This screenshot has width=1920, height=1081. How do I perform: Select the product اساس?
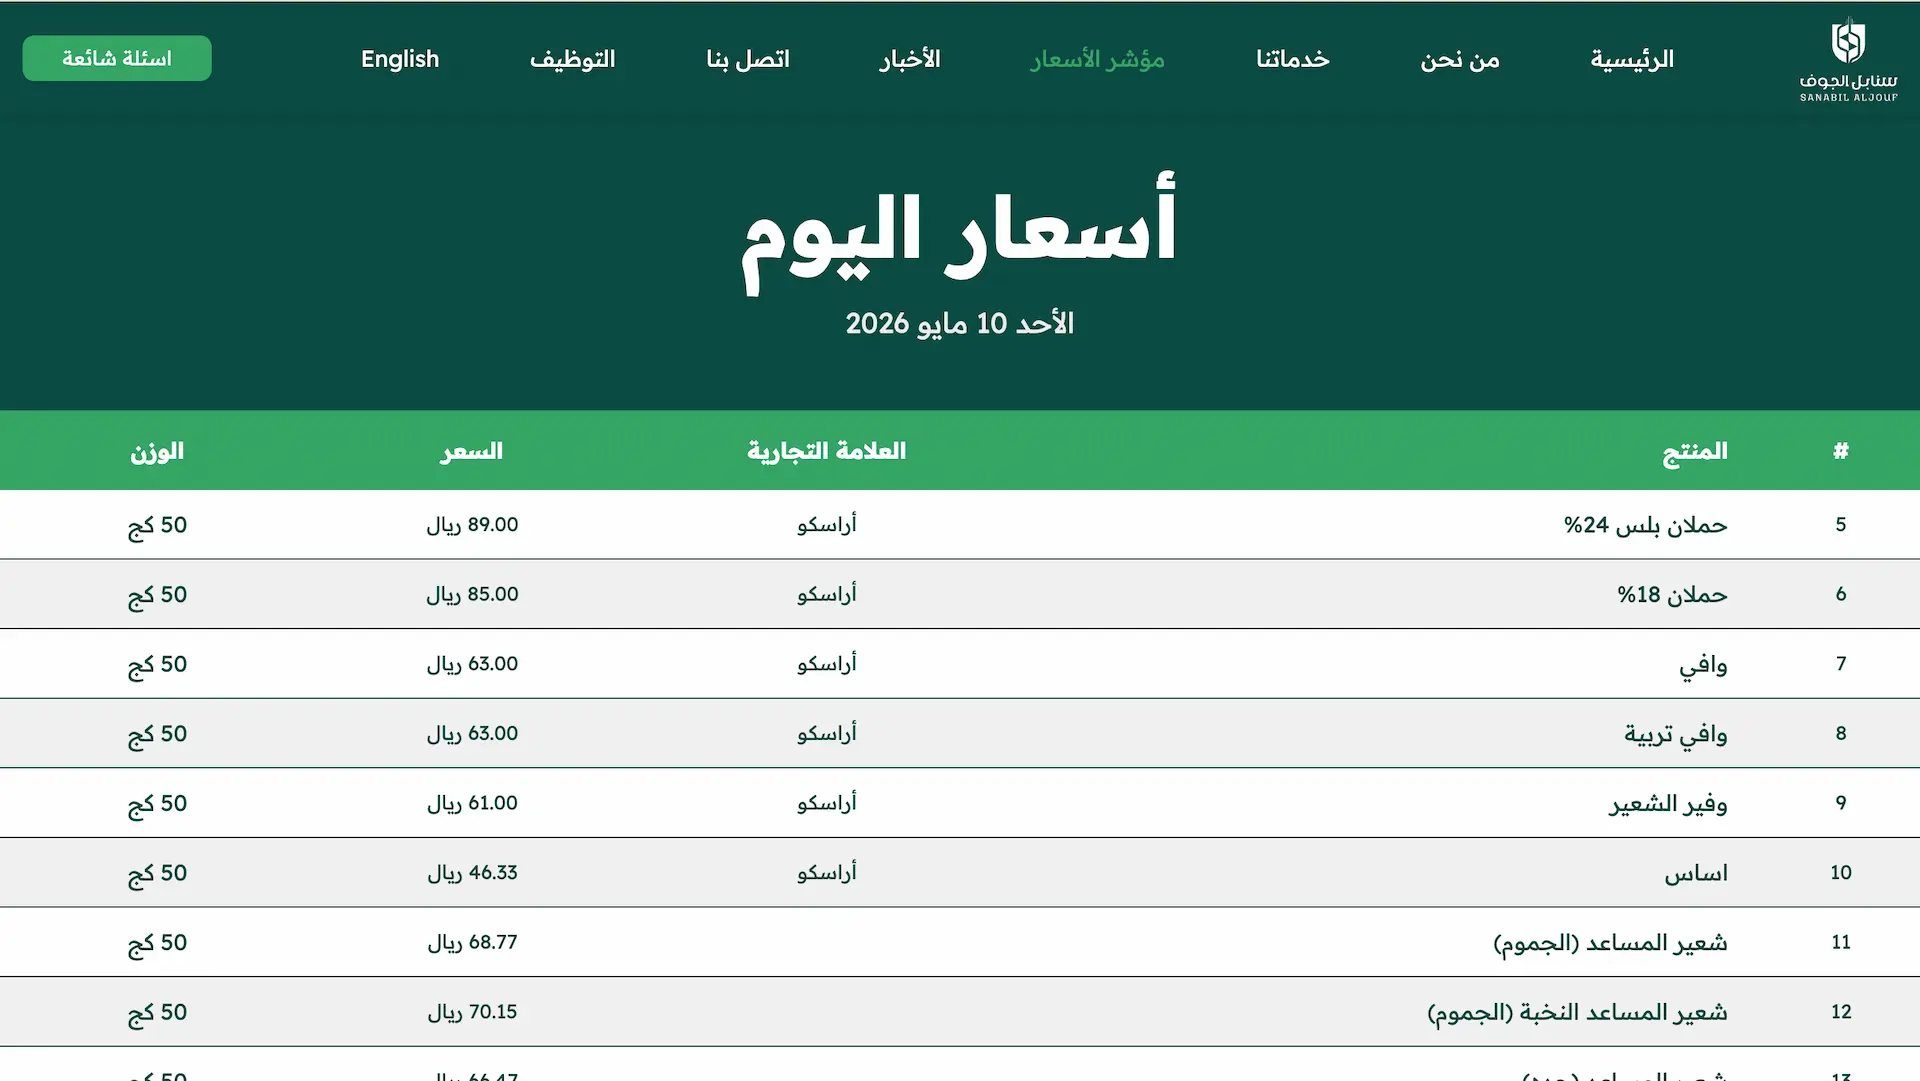point(1696,873)
